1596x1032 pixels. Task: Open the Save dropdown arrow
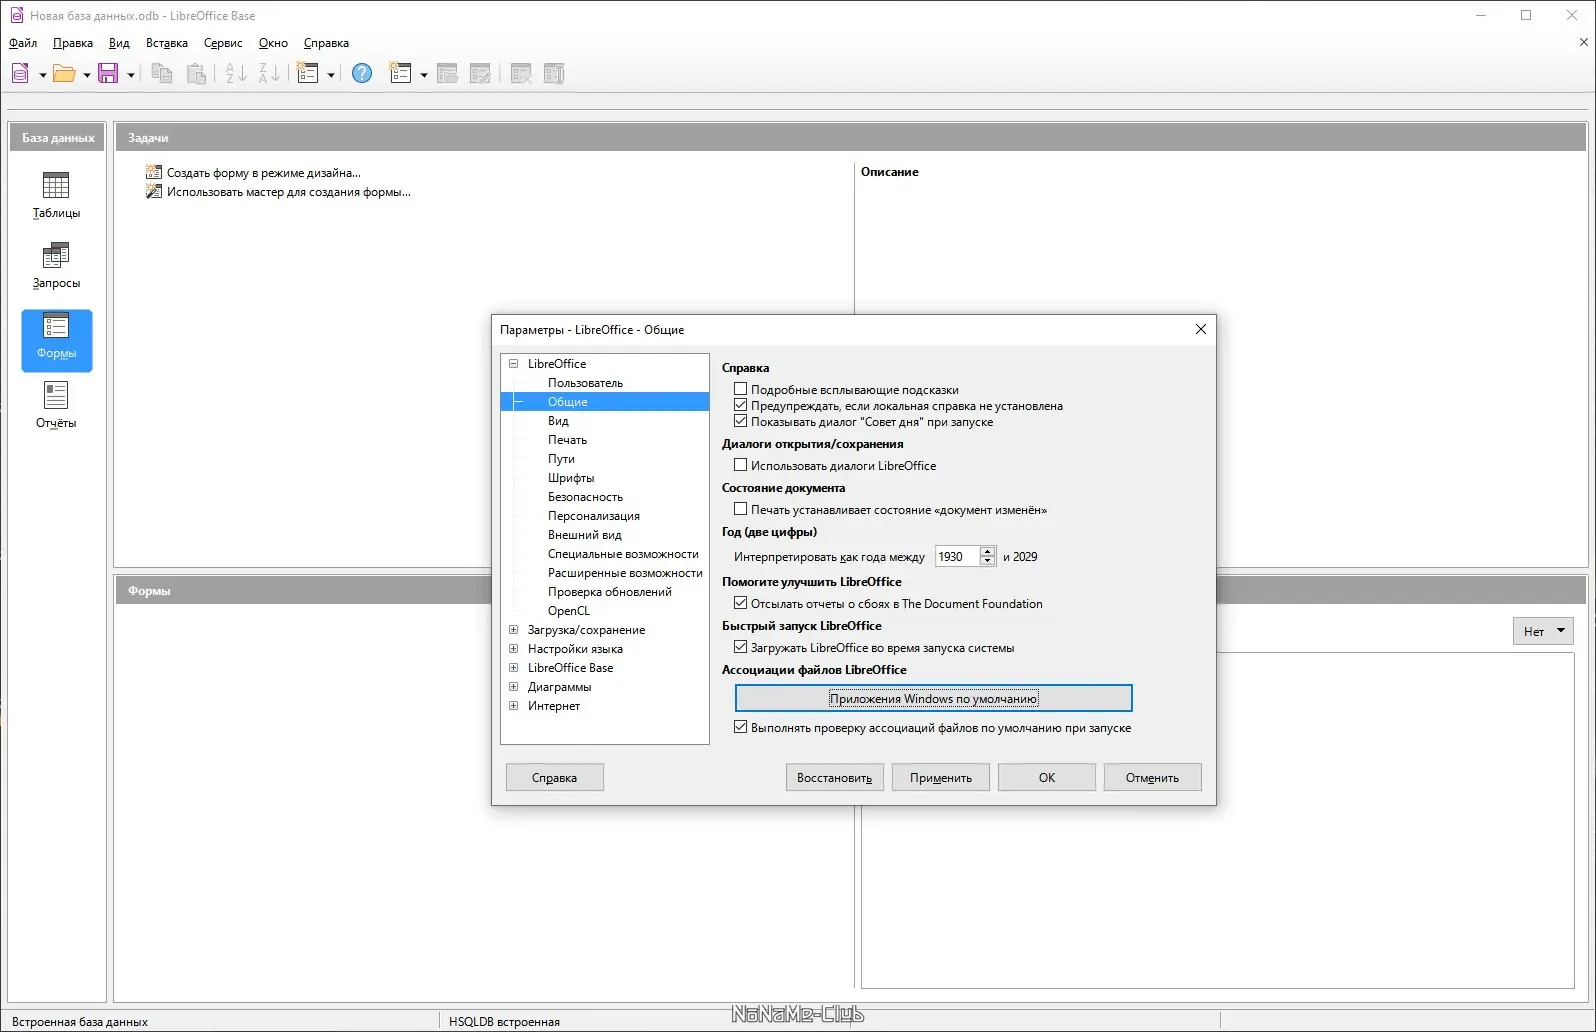coord(130,75)
